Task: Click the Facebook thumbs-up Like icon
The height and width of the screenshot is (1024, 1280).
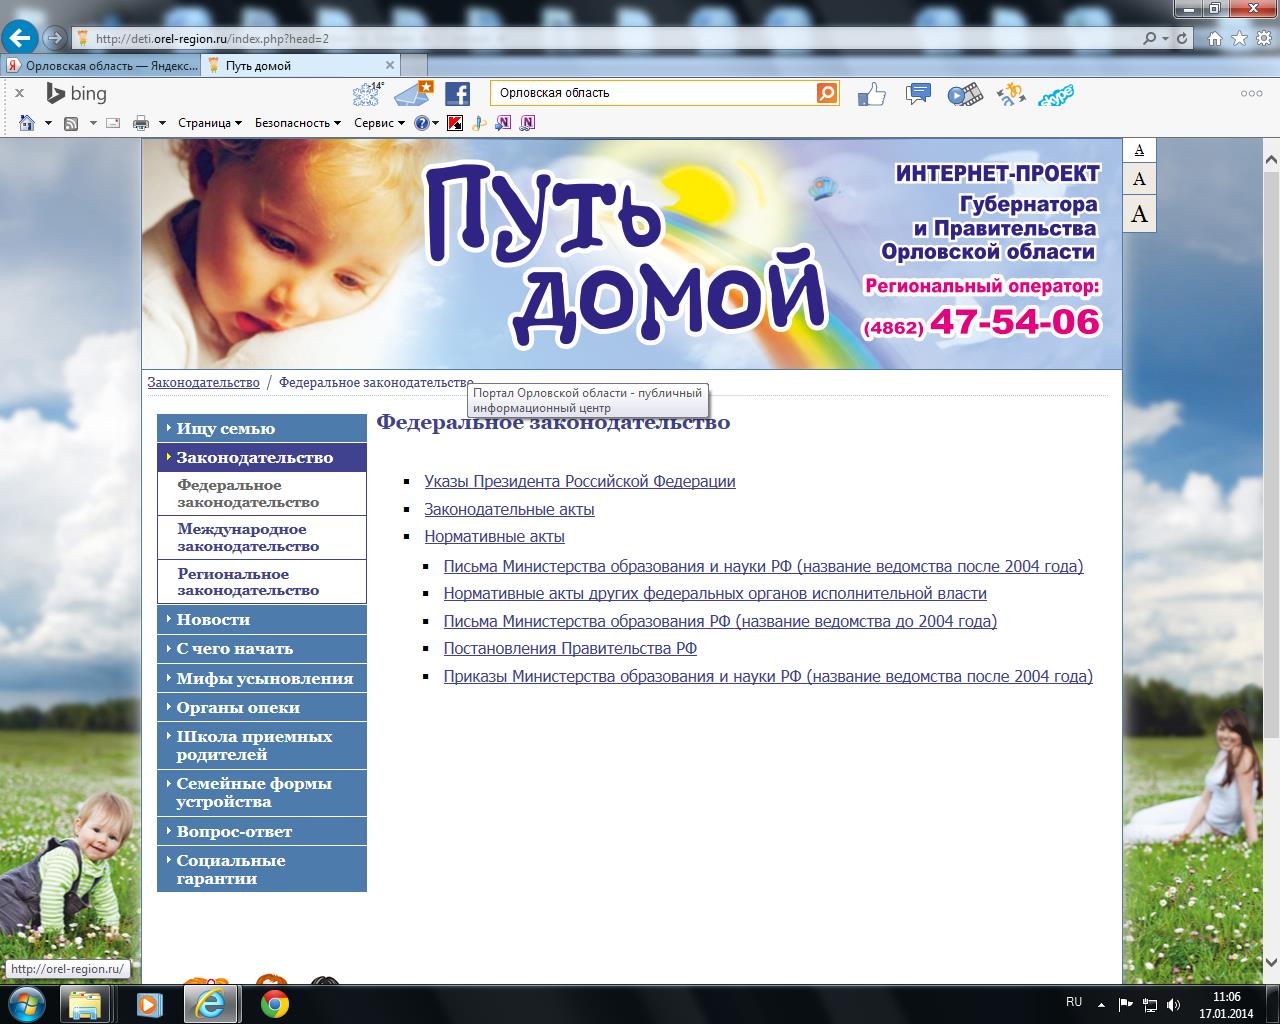Action: (872, 94)
